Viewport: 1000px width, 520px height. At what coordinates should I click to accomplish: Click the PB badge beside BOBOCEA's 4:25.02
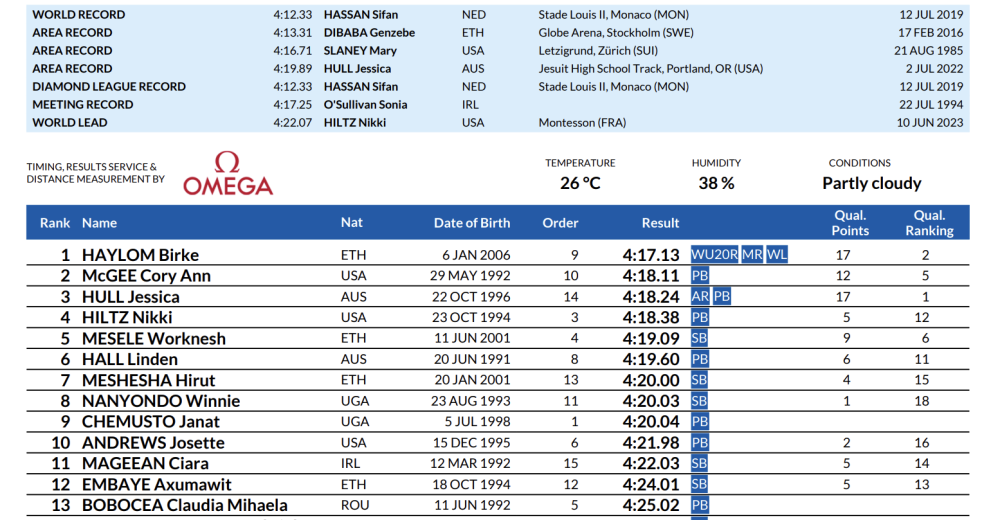[700, 506]
